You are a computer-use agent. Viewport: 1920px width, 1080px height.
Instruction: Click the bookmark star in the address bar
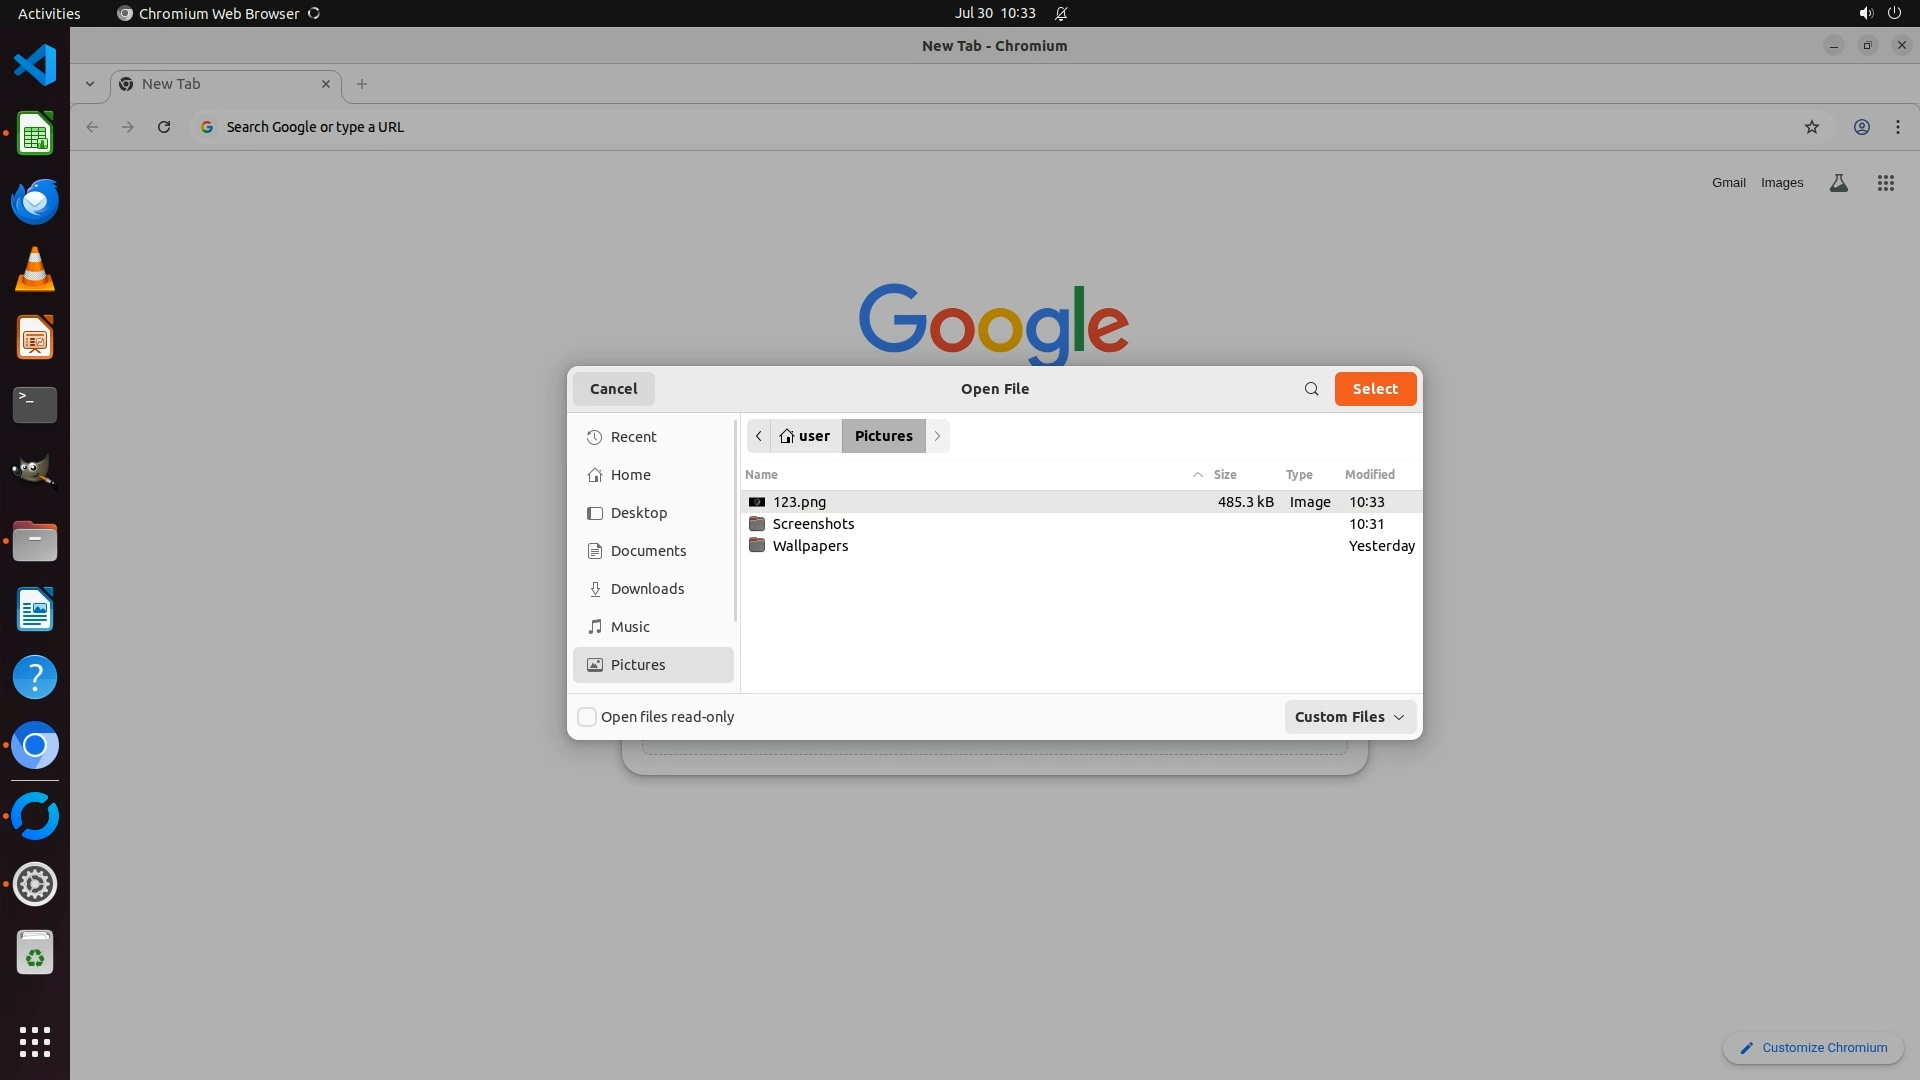tap(1811, 127)
